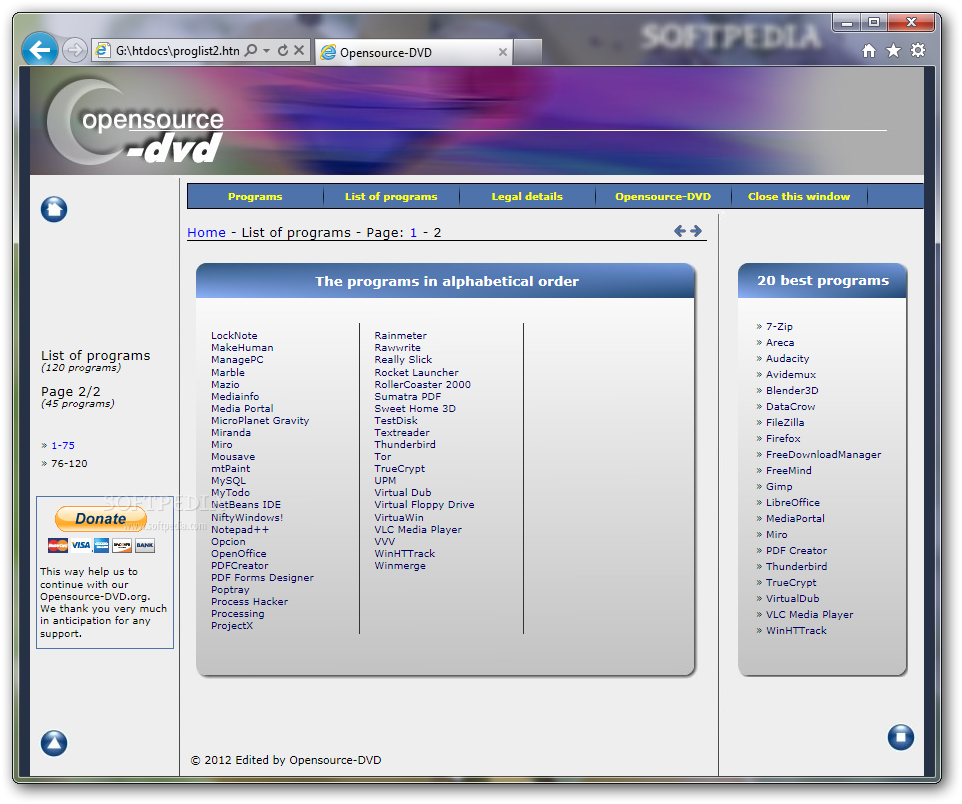This screenshot has width=962, height=804.
Task: Open LockNote in programs list
Action: (234, 336)
